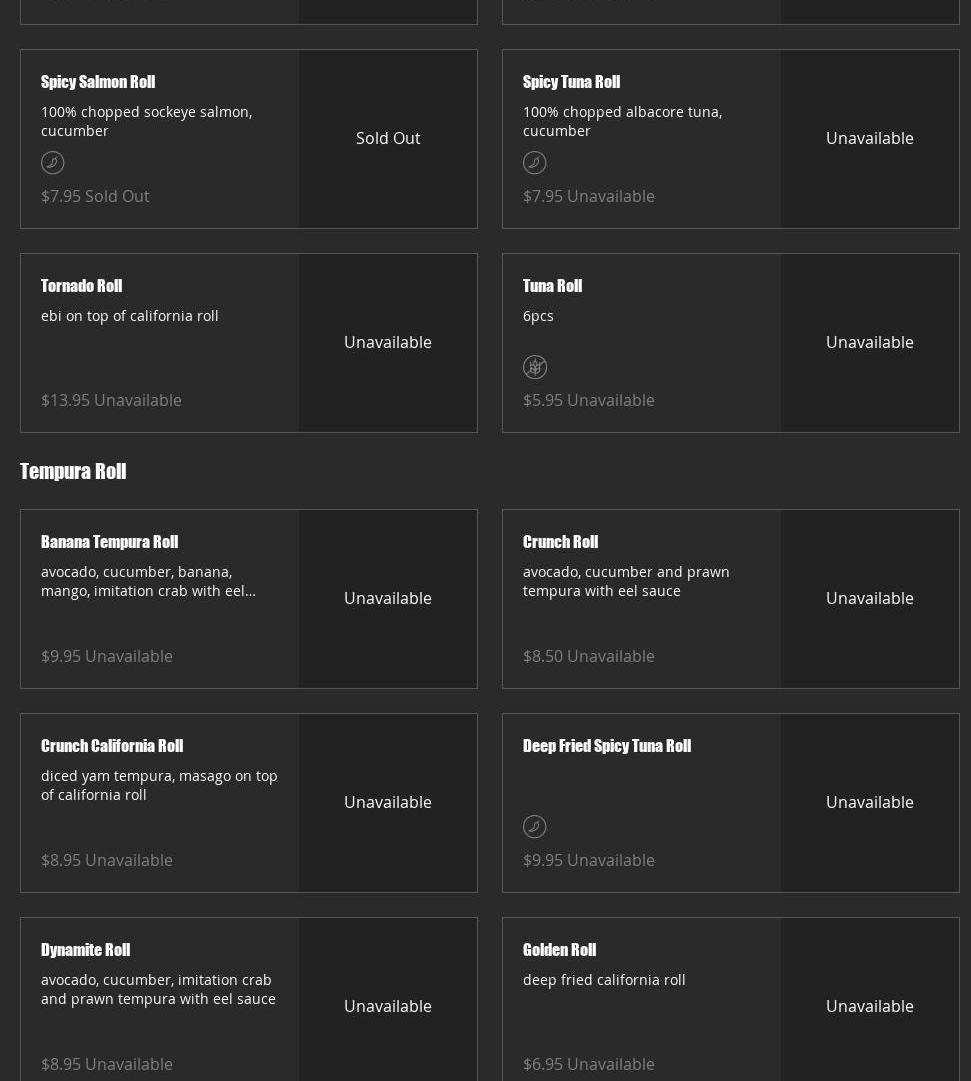Click Unavailable button for Tornado Roll
The image size is (971, 1081).
[388, 342]
